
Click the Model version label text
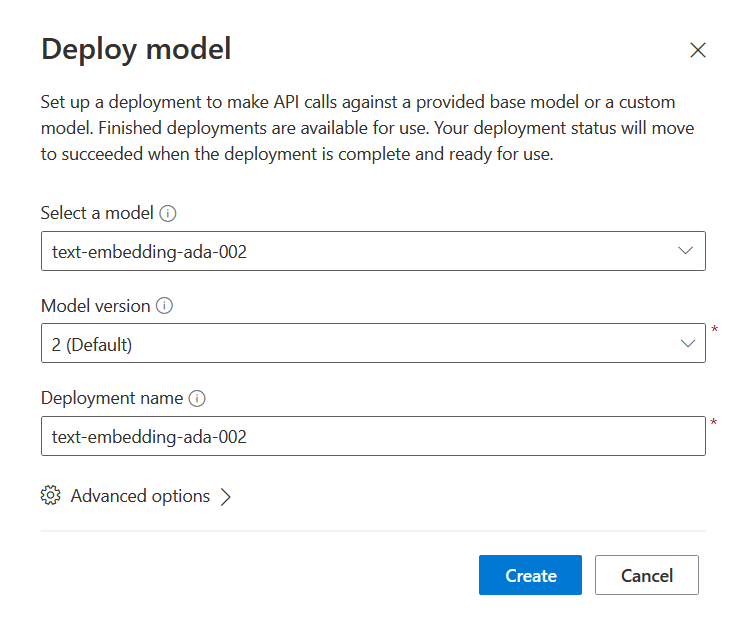[95, 306]
